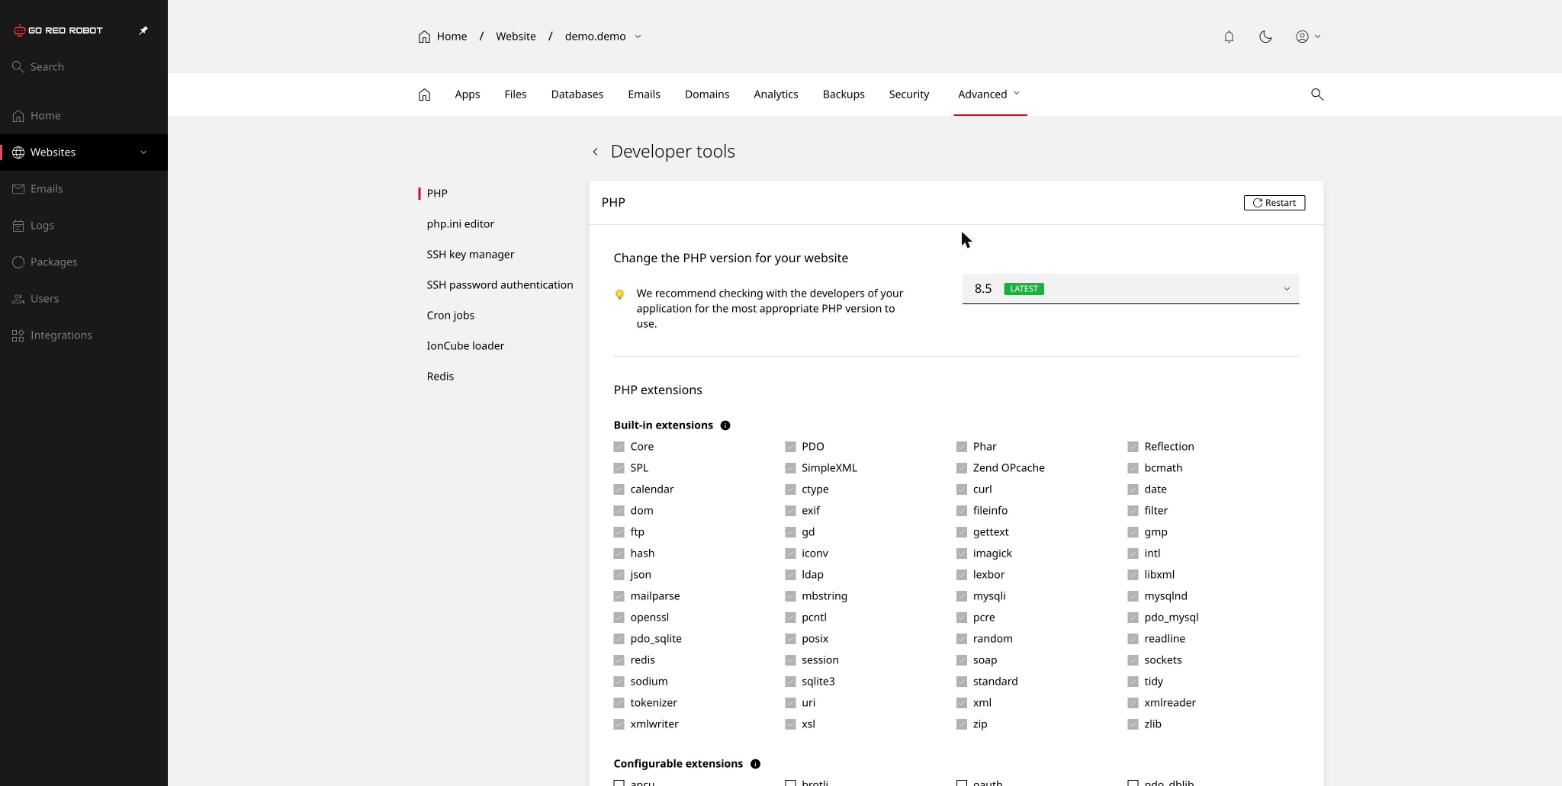Open the Redis section
The image size is (1562, 786).
440,376
